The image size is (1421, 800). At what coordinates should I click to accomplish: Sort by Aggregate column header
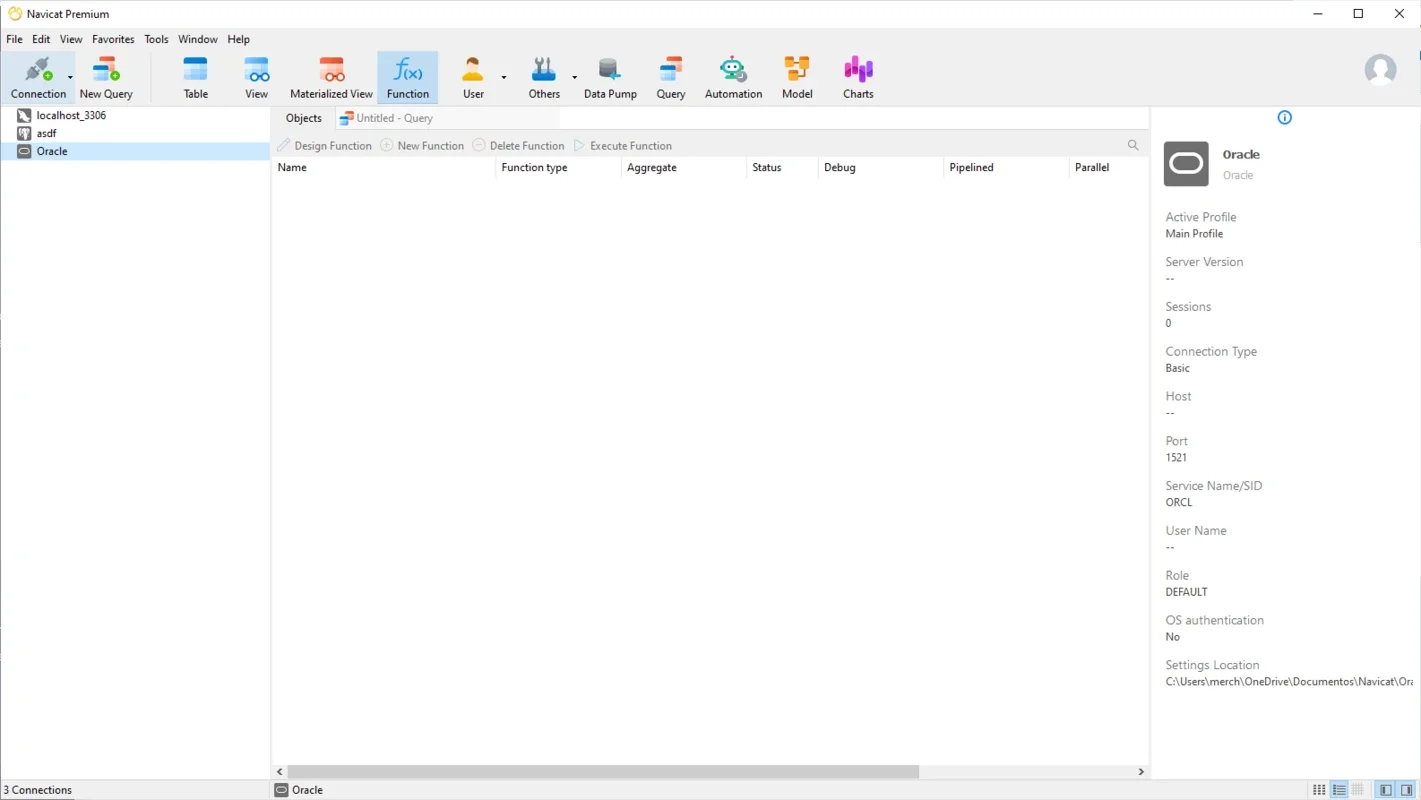point(684,167)
